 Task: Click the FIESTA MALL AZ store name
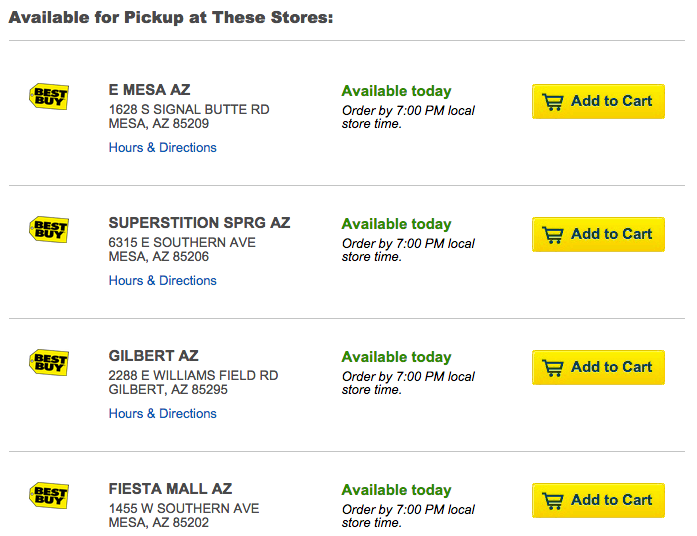pyautogui.click(x=170, y=489)
